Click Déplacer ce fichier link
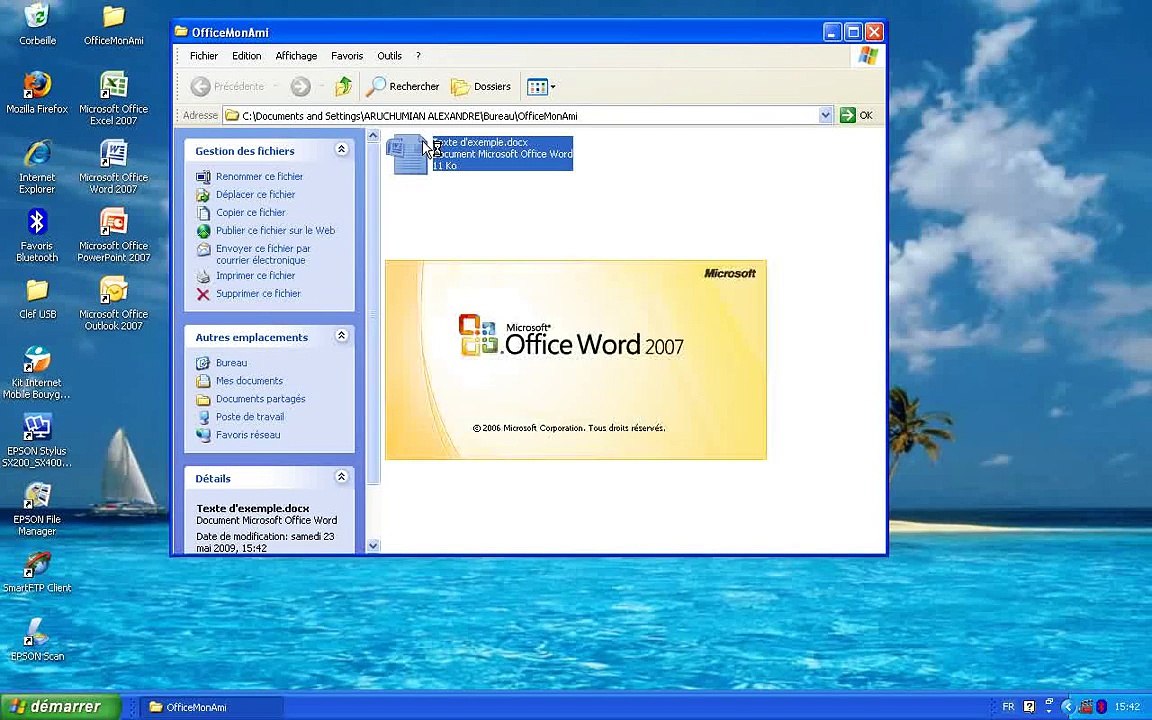 point(255,195)
